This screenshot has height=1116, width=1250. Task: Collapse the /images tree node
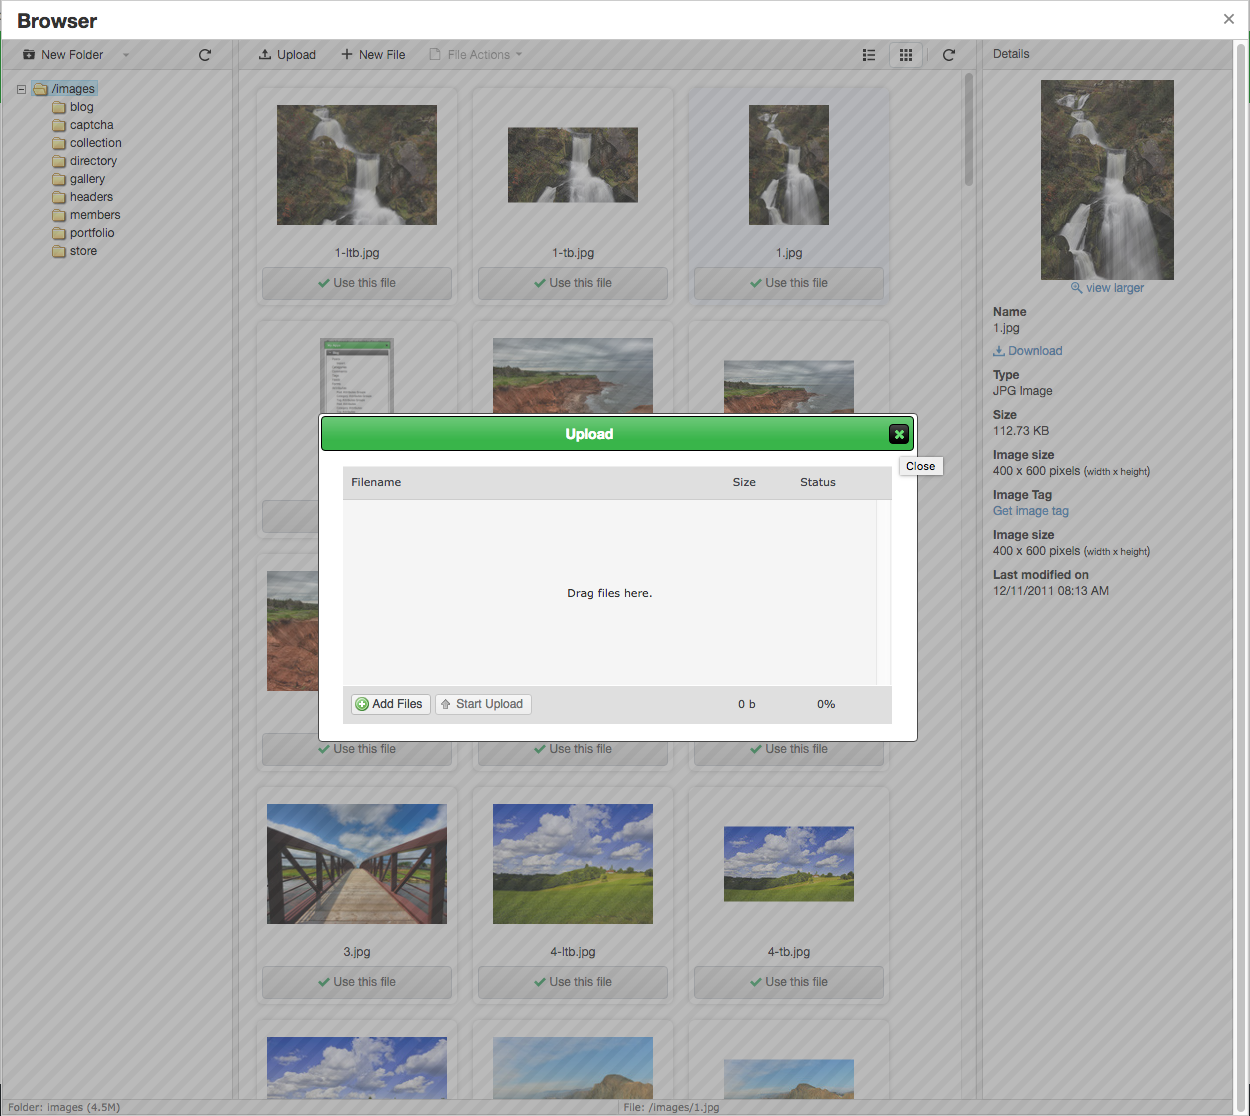pyautogui.click(x=20, y=88)
